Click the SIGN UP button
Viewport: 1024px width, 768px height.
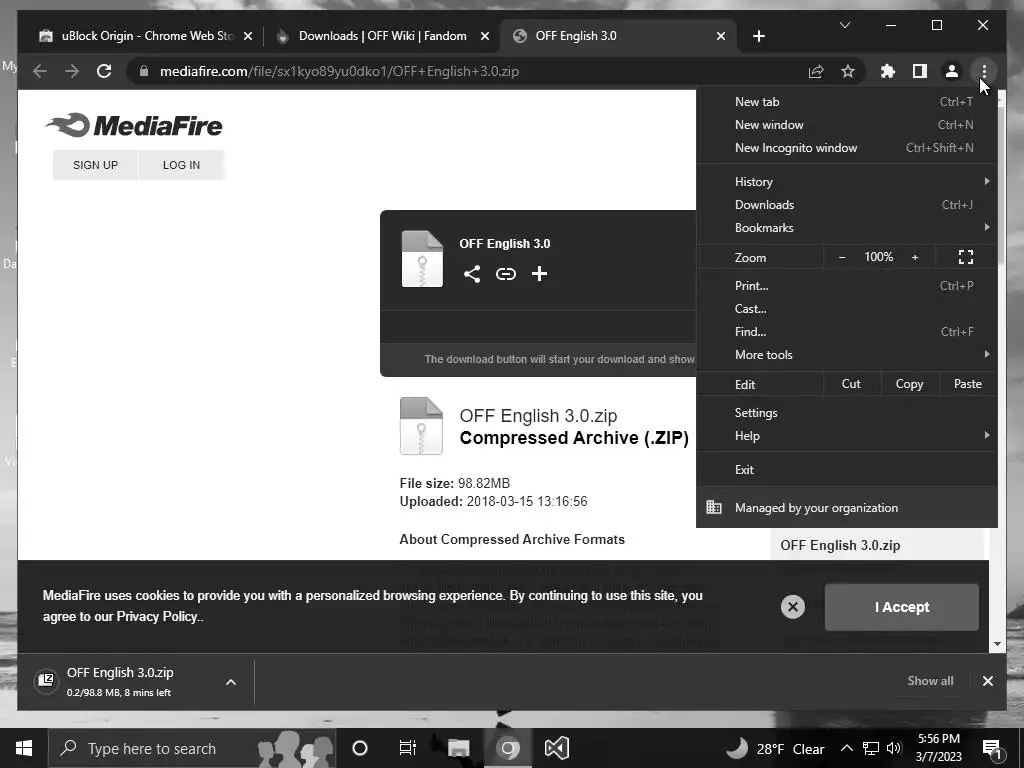point(95,165)
